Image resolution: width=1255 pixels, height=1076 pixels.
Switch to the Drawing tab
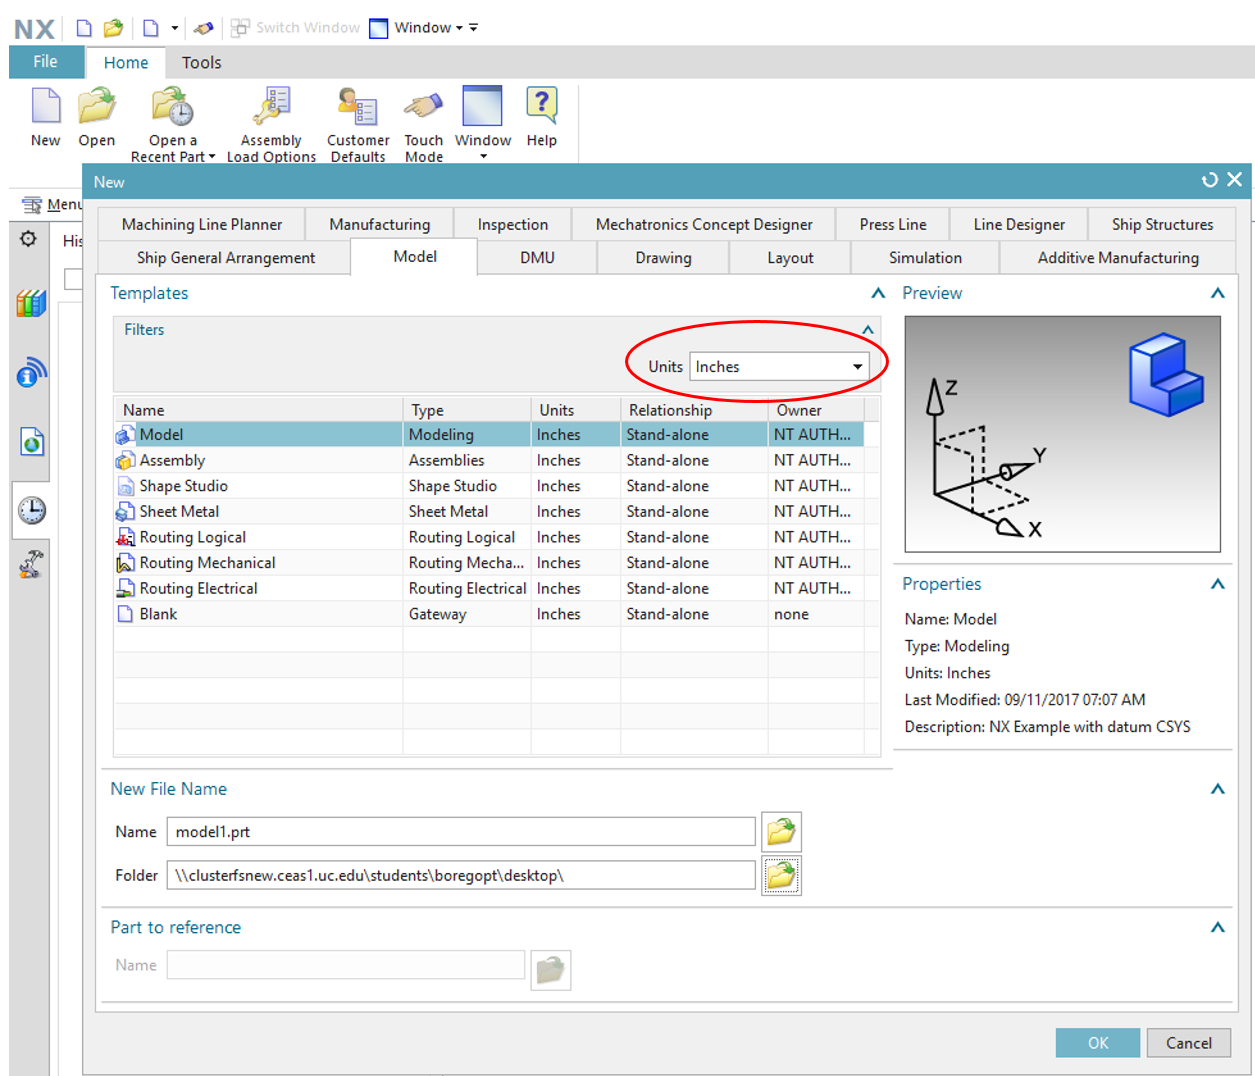point(663,258)
